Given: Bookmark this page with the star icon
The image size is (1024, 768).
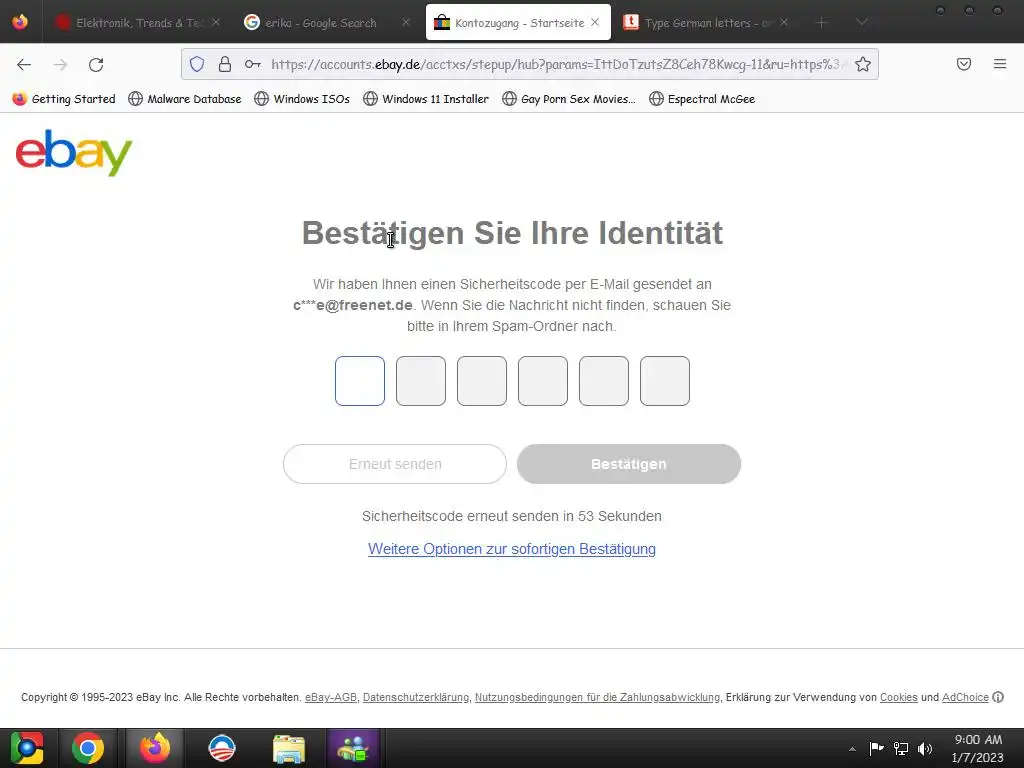Looking at the screenshot, I should tap(863, 64).
